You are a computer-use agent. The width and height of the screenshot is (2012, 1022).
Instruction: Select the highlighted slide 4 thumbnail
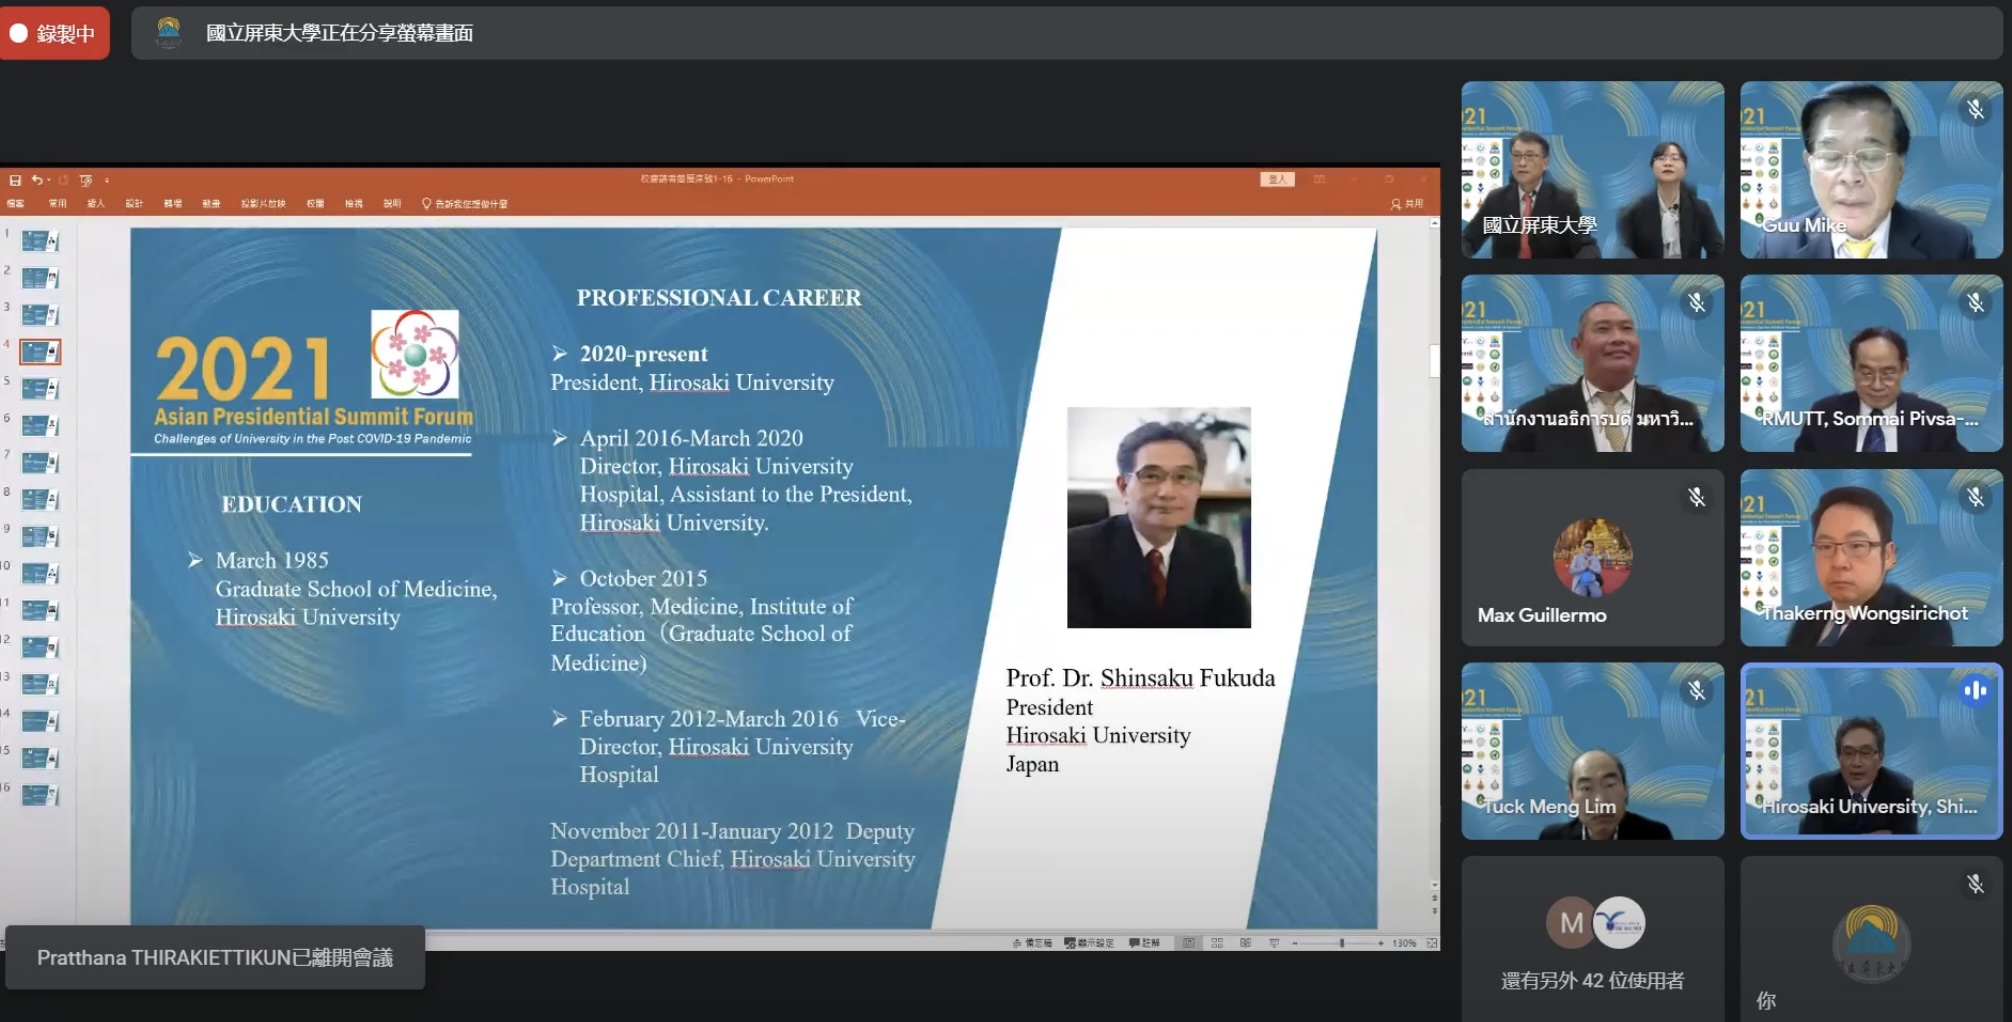pos(41,352)
